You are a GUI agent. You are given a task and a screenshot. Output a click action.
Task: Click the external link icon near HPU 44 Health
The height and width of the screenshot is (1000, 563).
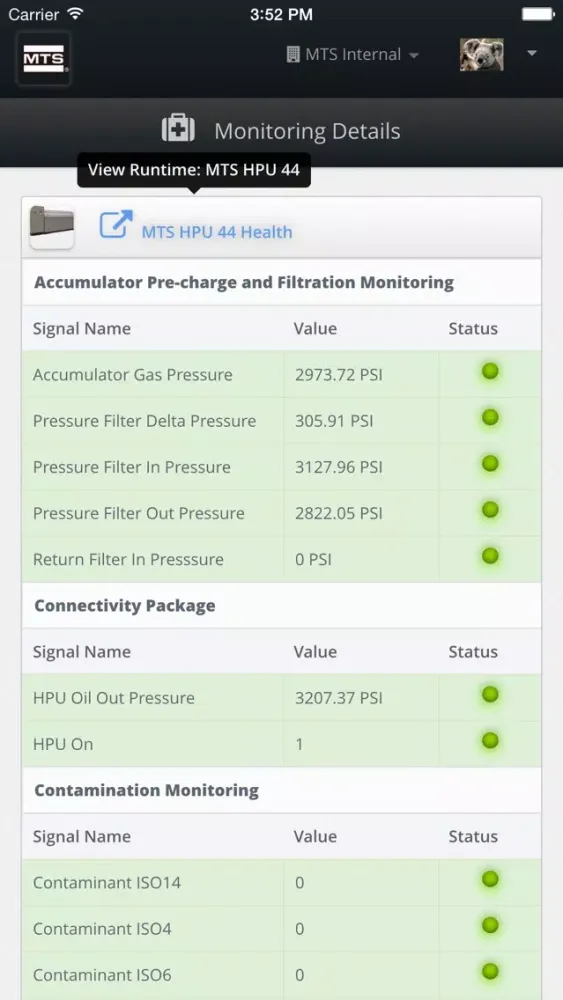[115, 224]
